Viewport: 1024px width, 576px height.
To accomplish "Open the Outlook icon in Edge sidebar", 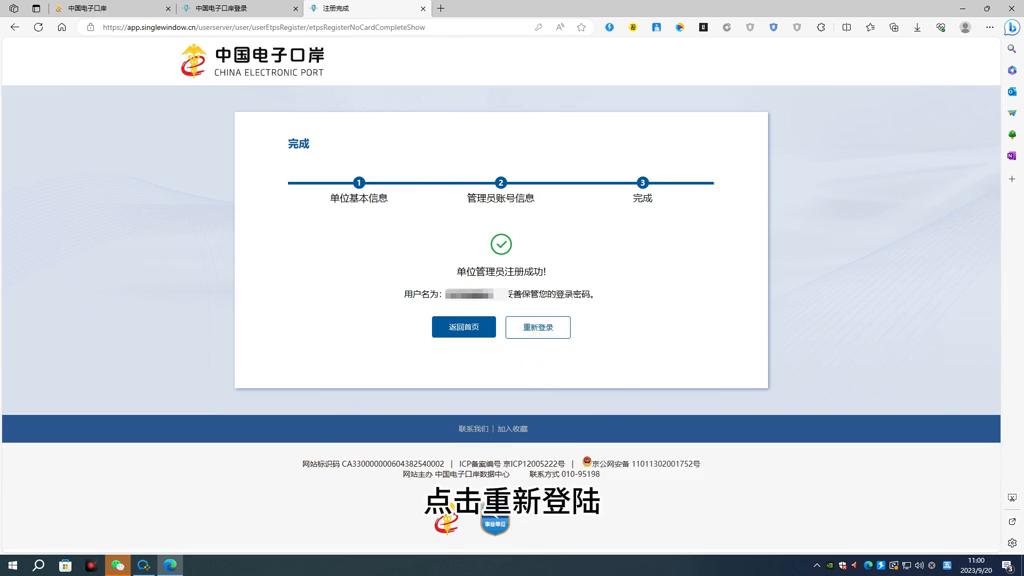I will coord(1012,93).
